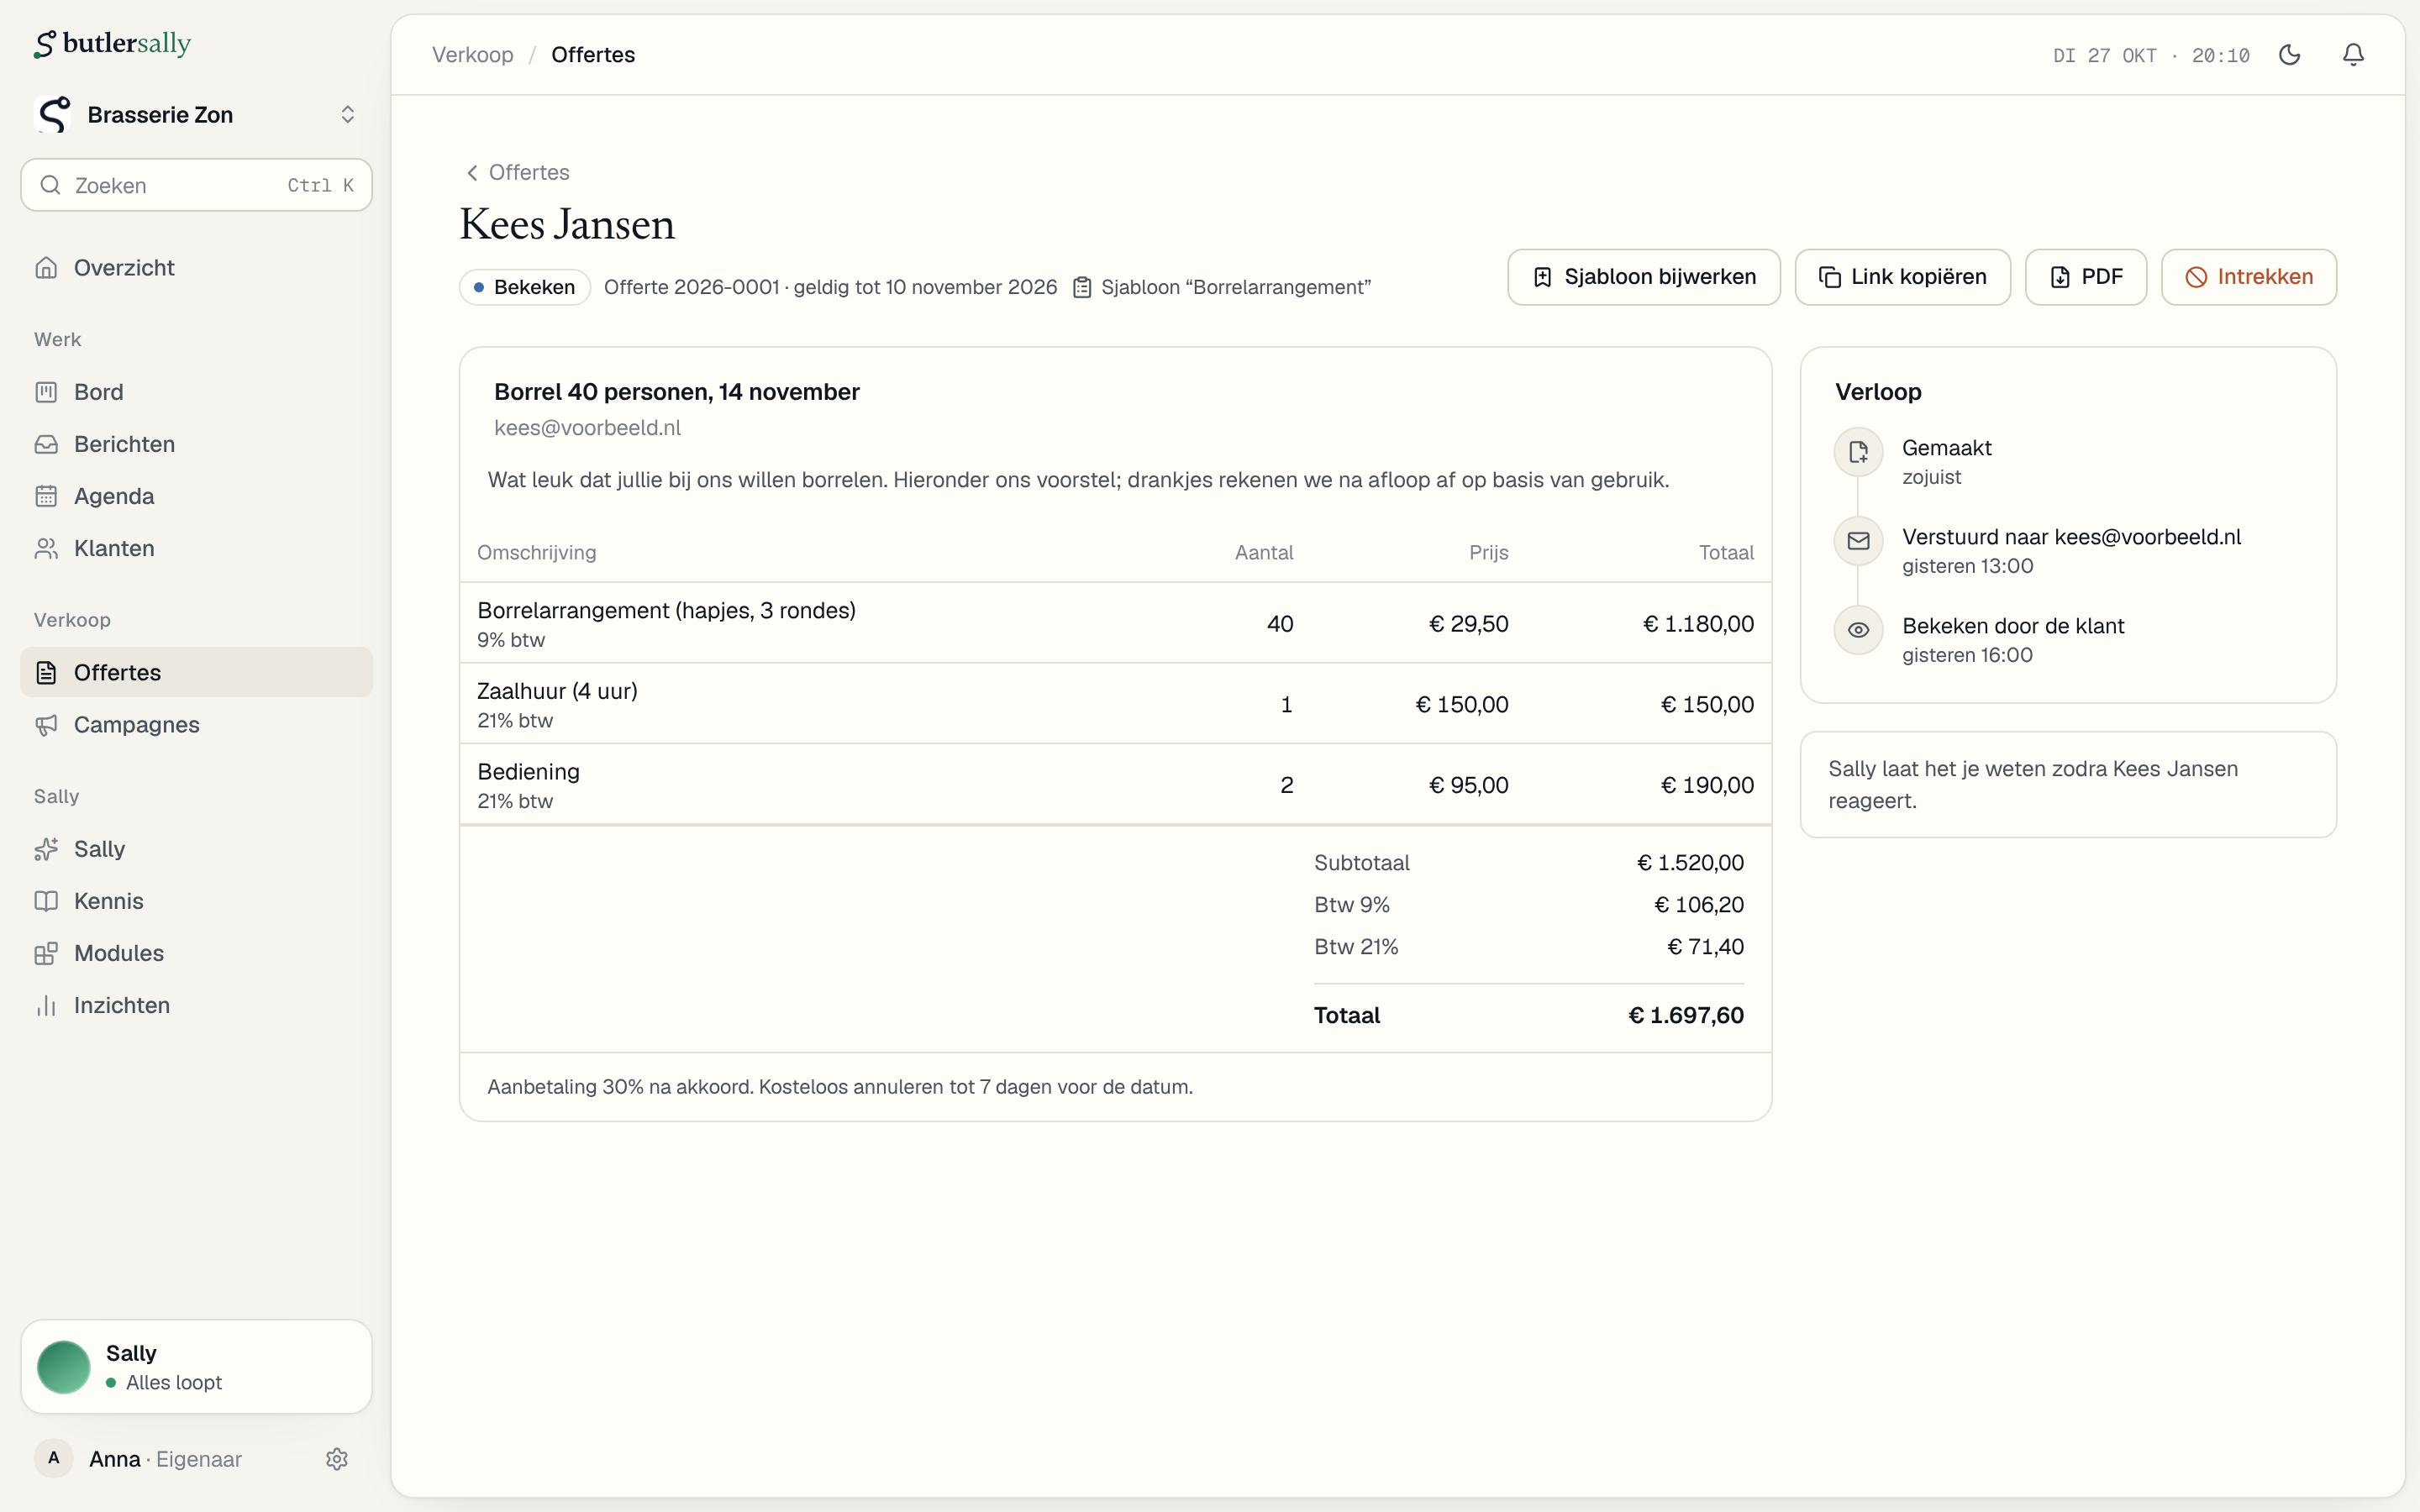Open the Bord board view

tap(196, 392)
